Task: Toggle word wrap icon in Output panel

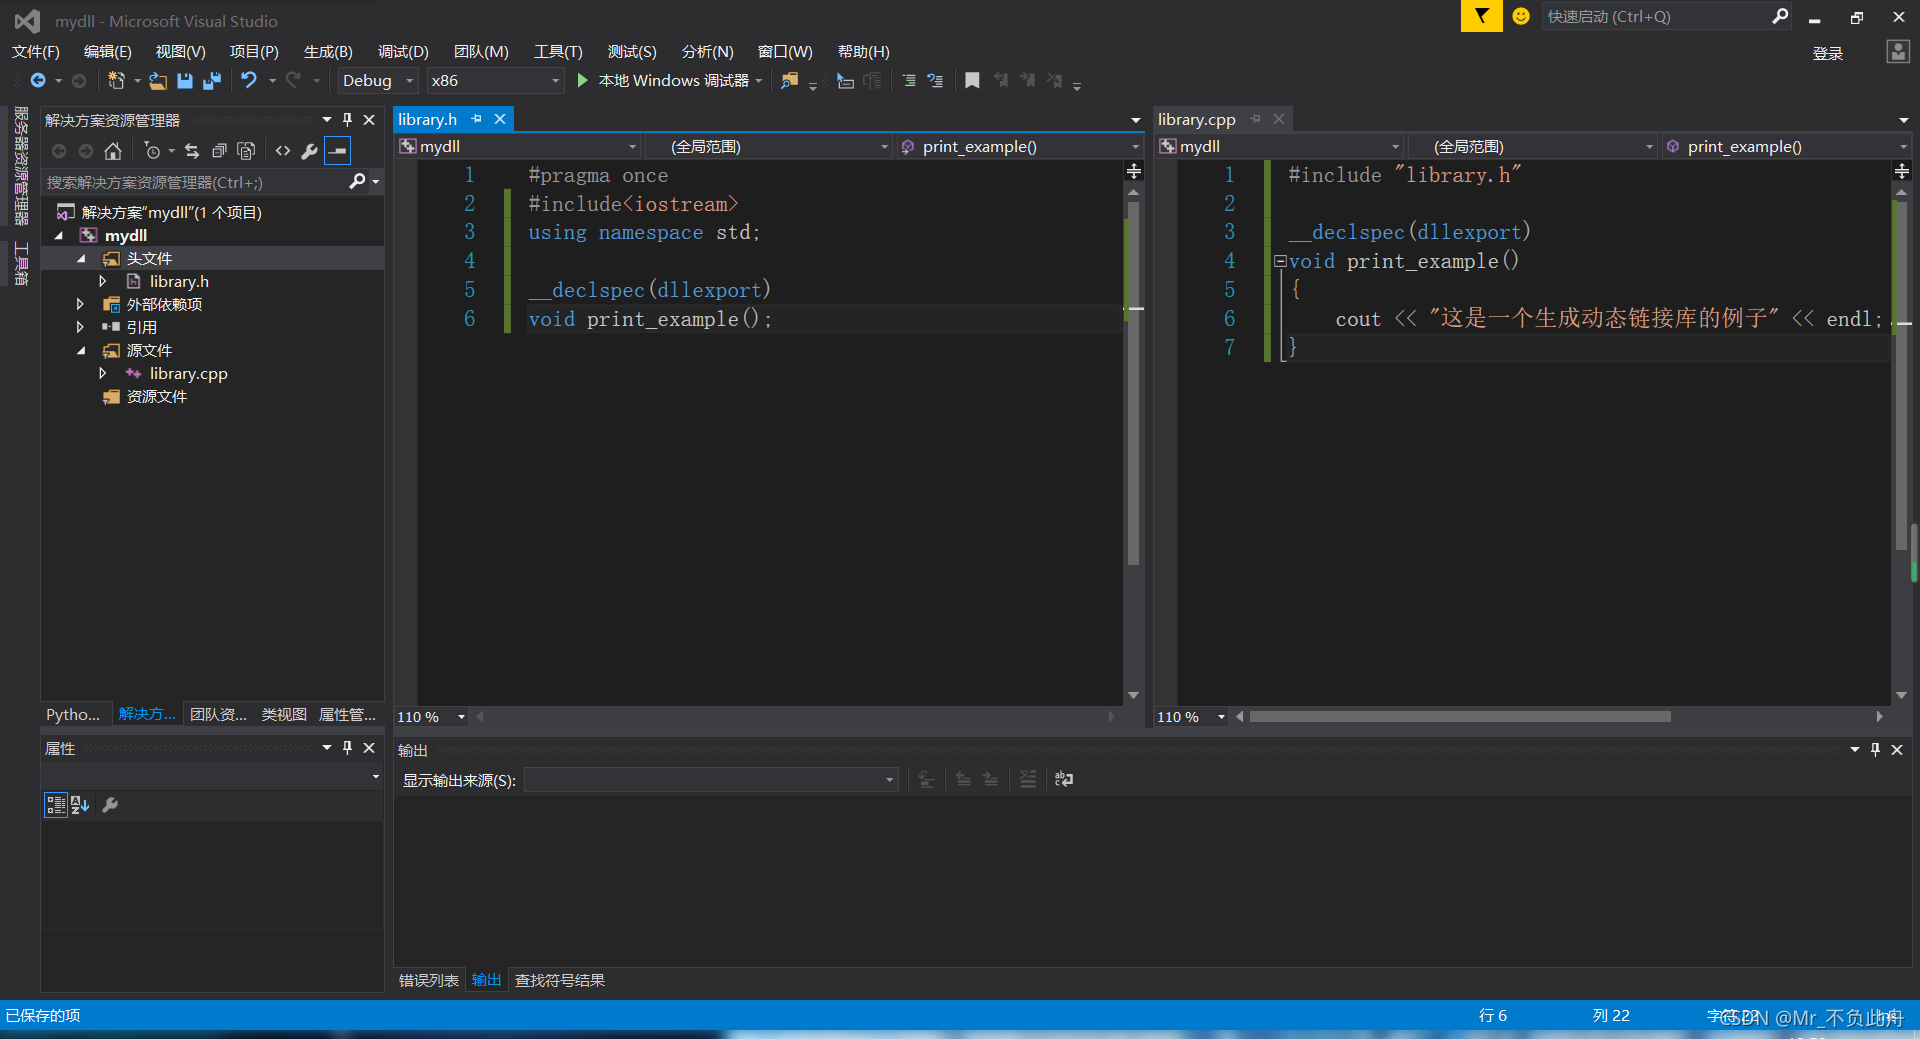Action: click(x=1064, y=779)
